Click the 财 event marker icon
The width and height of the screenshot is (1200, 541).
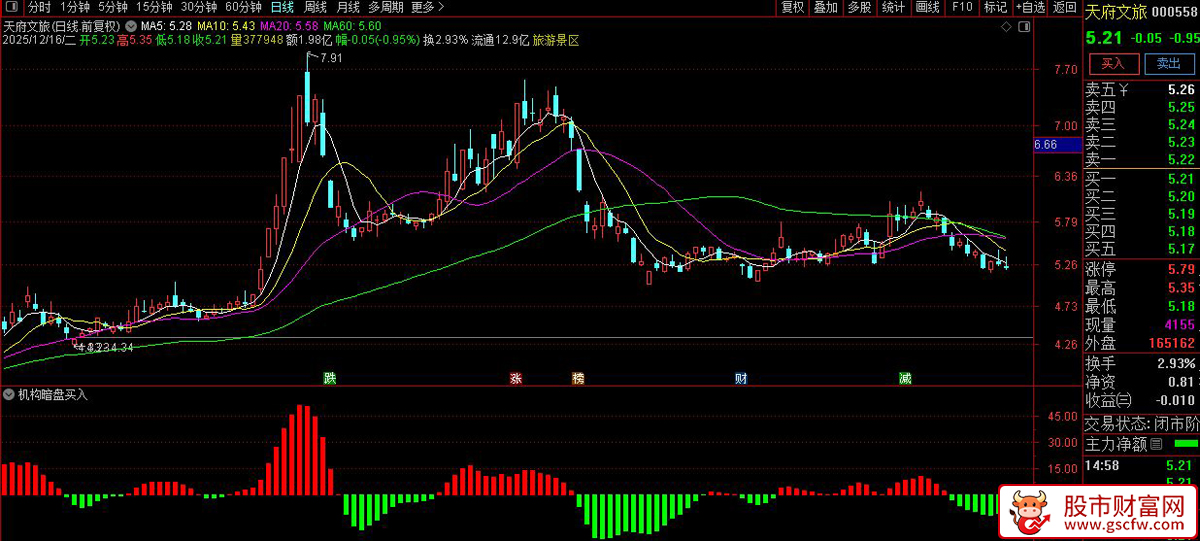(x=741, y=378)
